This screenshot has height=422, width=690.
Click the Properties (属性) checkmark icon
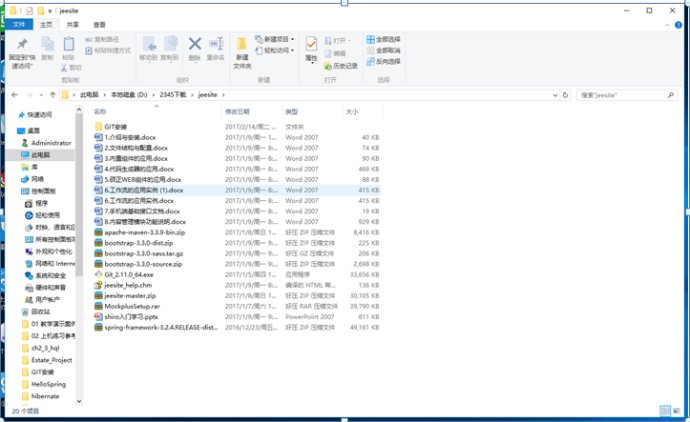pos(311,44)
